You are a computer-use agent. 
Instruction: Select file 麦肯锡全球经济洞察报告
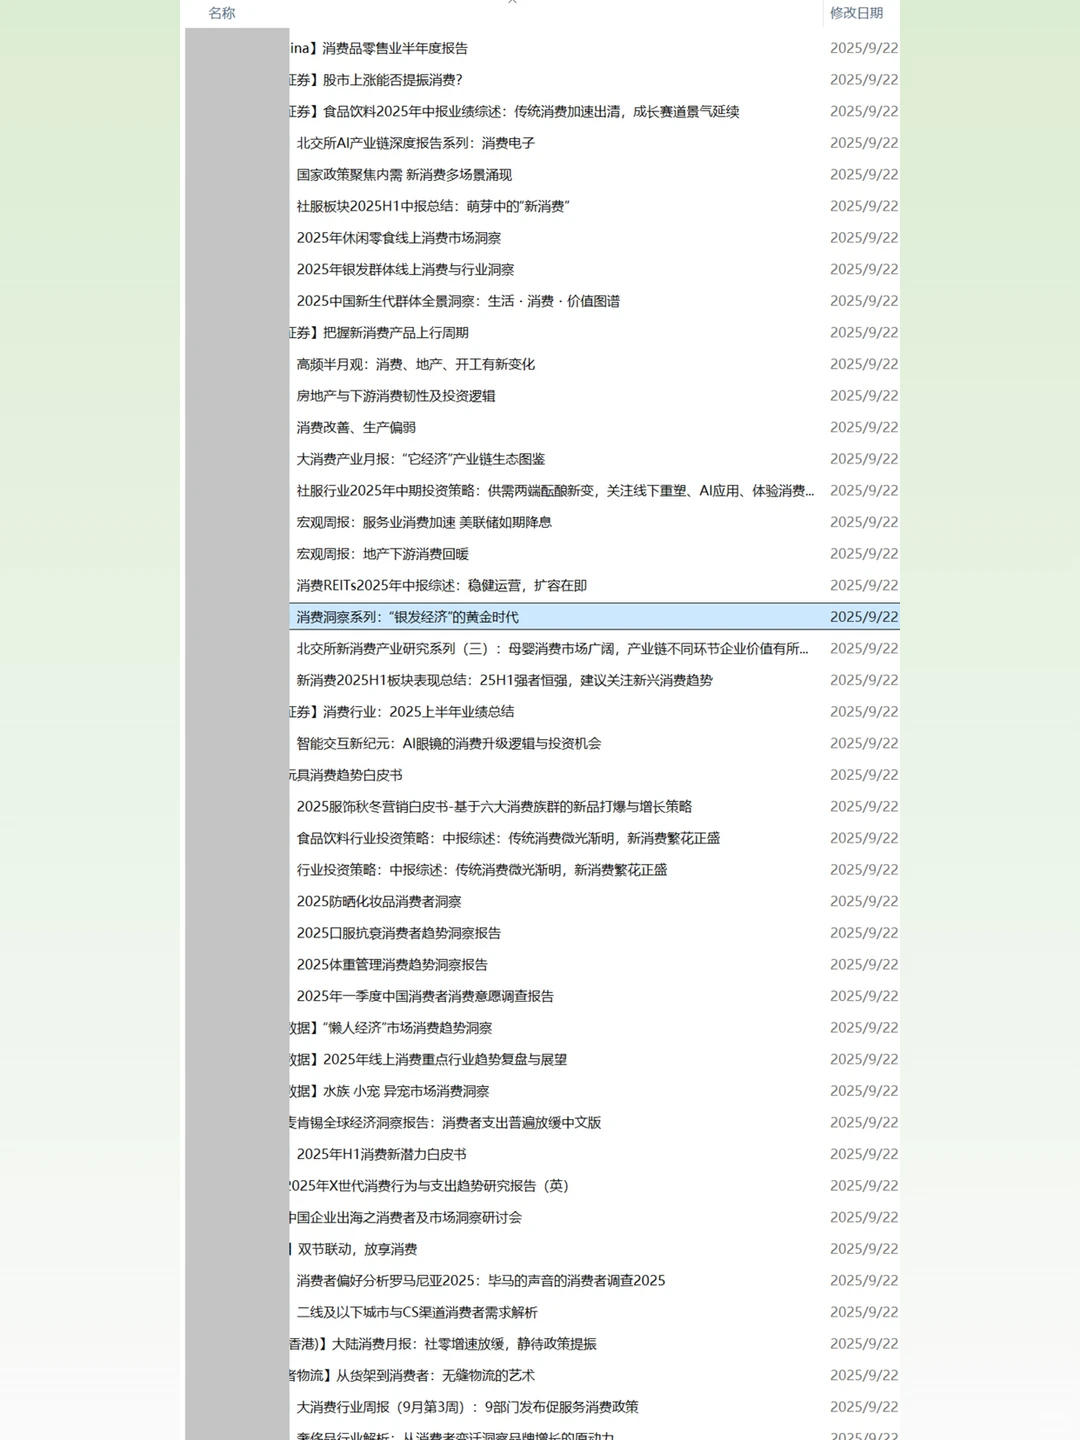click(446, 1123)
